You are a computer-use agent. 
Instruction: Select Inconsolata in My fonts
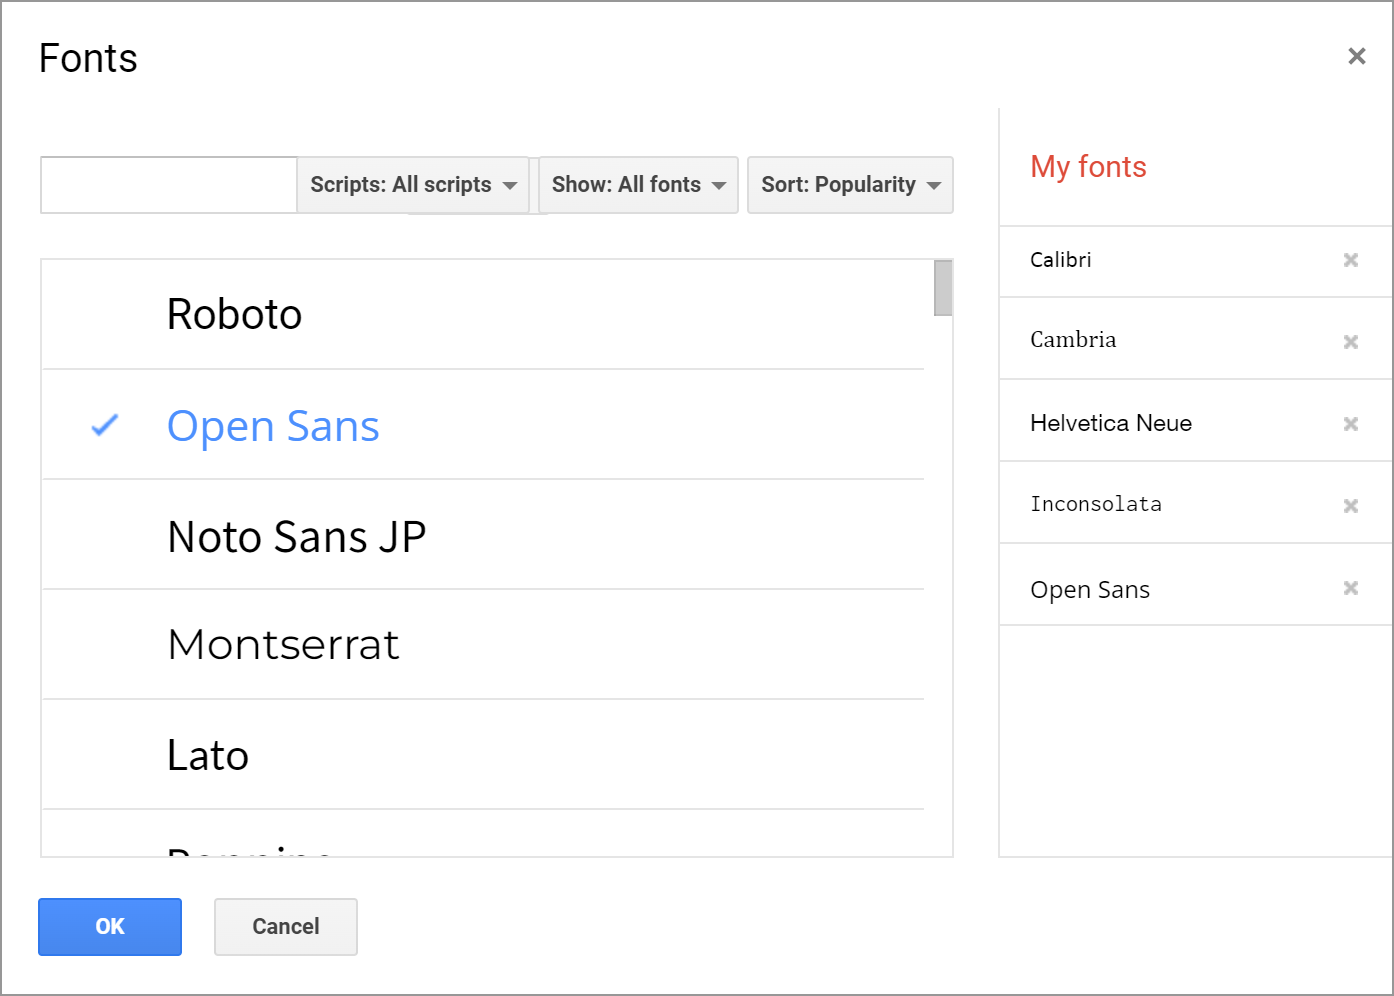pyautogui.click(x=1196, y=504)
